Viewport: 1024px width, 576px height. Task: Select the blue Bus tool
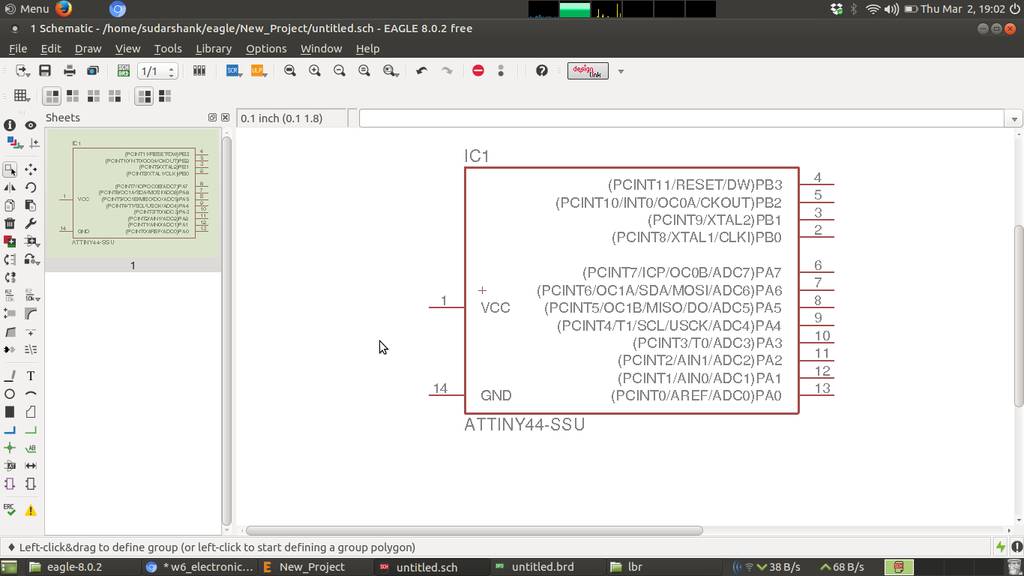[x=10, y=430]
